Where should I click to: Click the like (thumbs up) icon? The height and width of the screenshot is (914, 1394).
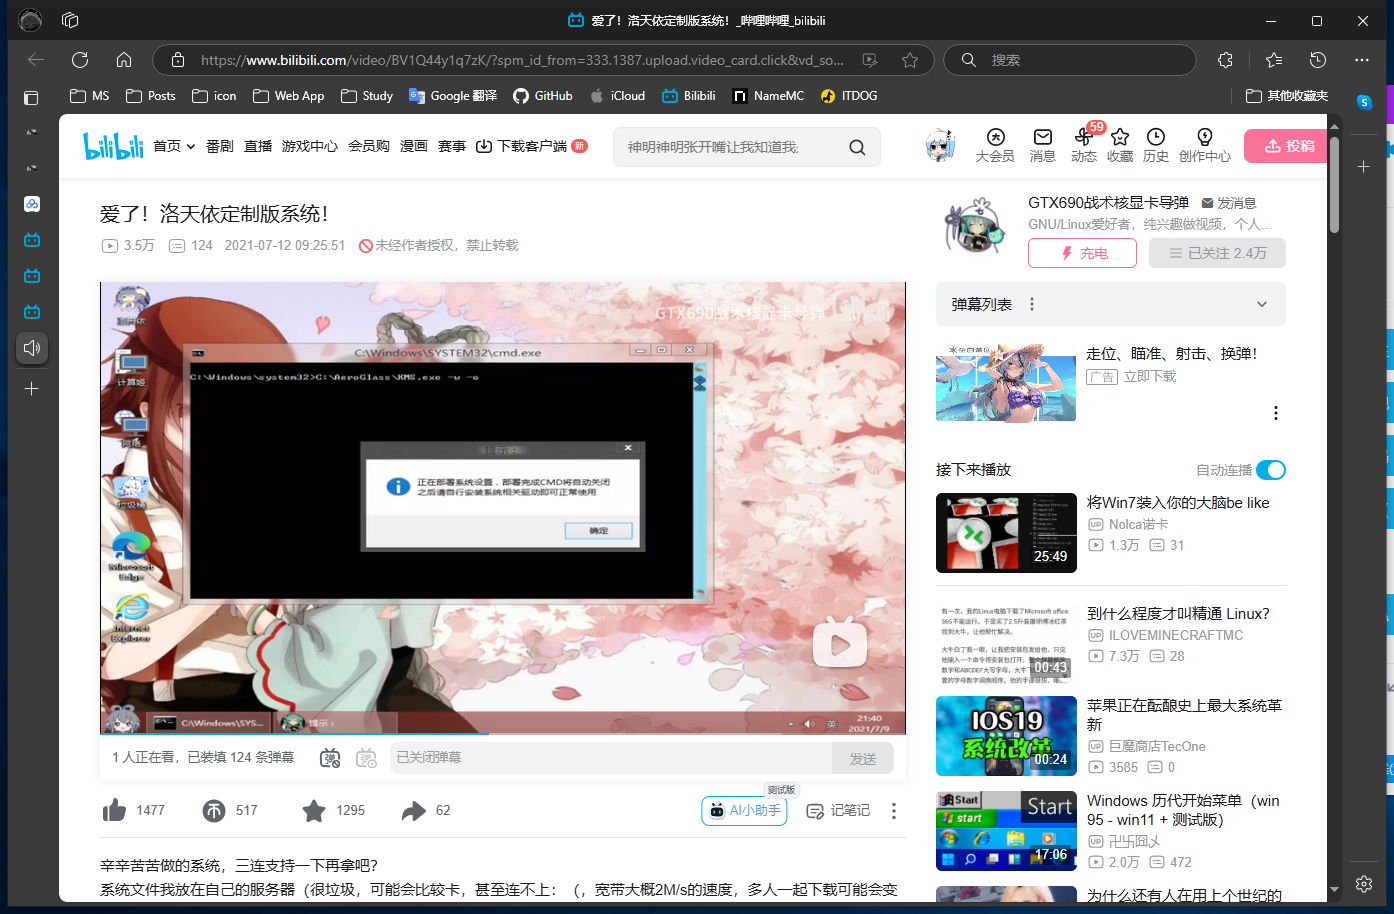point(115,810)
